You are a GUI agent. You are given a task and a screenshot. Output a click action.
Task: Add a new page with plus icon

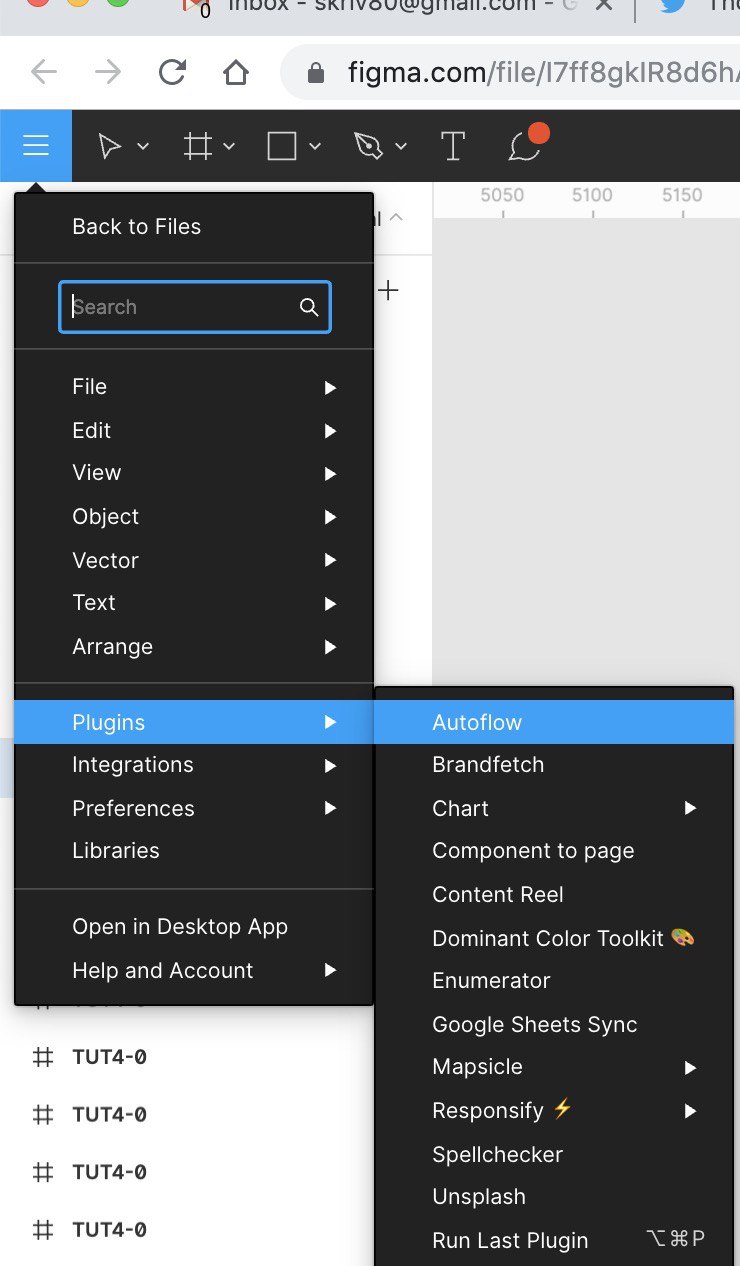[388, 291]
